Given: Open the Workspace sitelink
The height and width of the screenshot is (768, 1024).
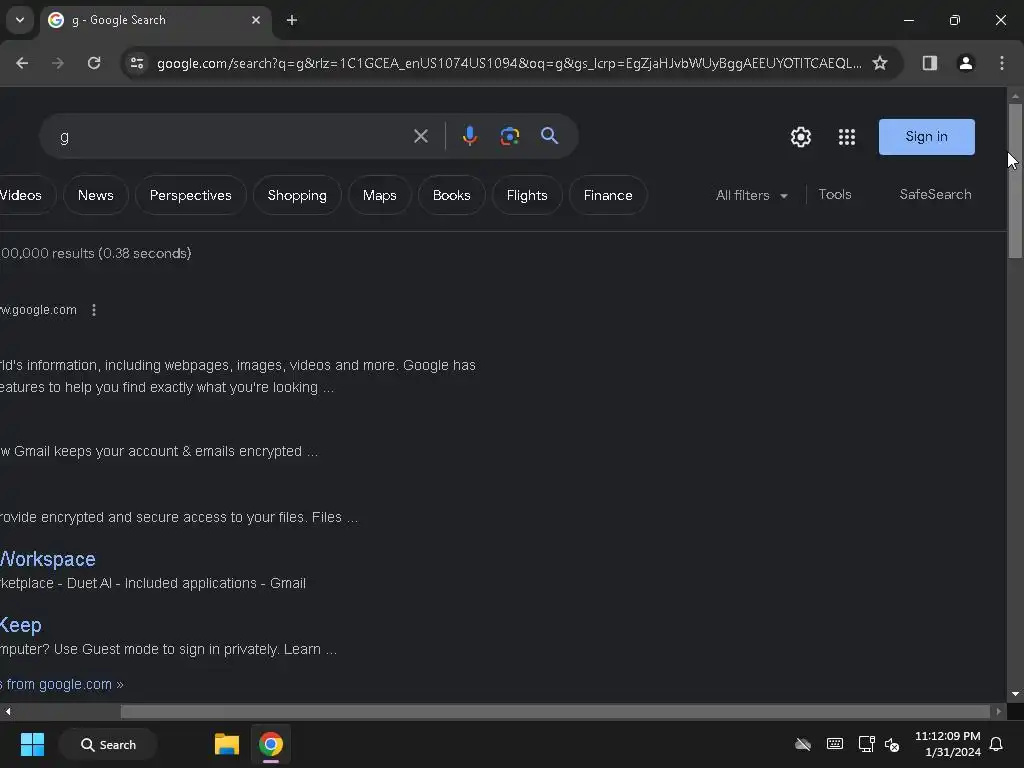Looking at the screenshot, I should tap(48, 559).
